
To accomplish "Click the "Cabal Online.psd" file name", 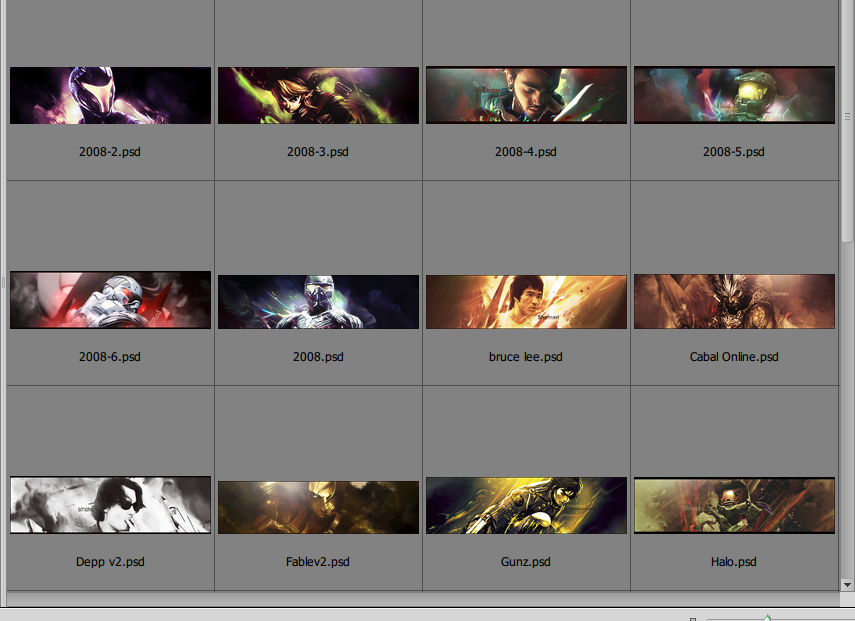I will pos(734,357).
